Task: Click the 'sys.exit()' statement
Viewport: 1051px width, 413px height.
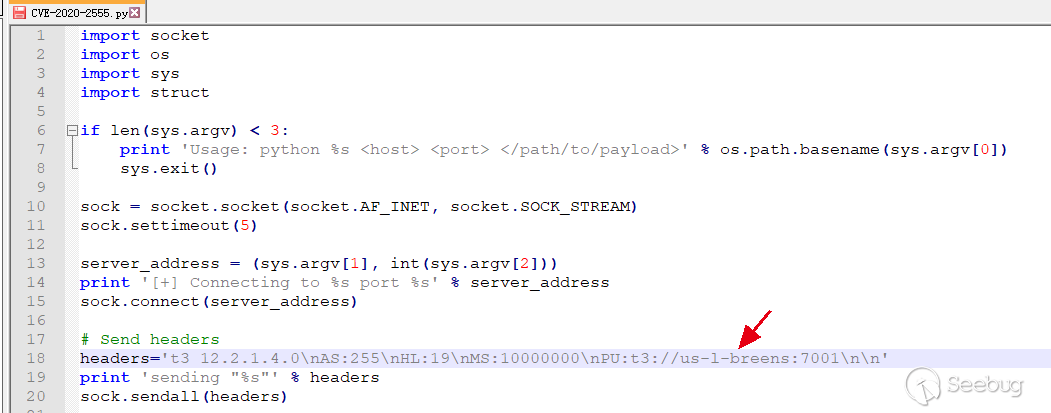Action: coord(169,169)
